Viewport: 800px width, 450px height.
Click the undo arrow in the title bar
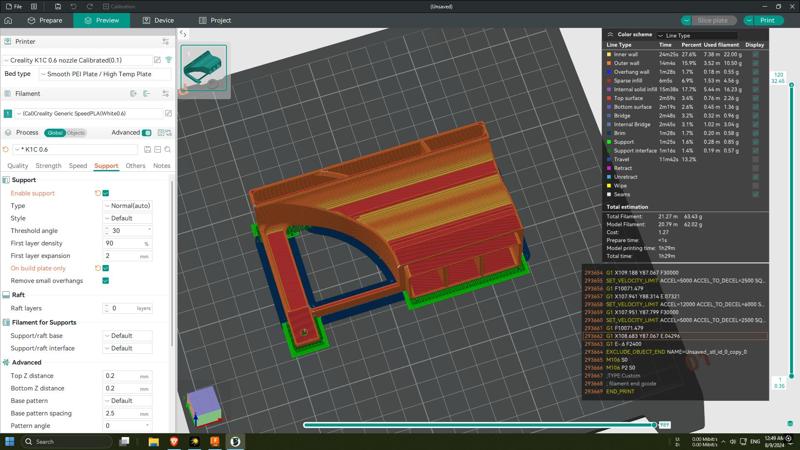coord(73,6)
